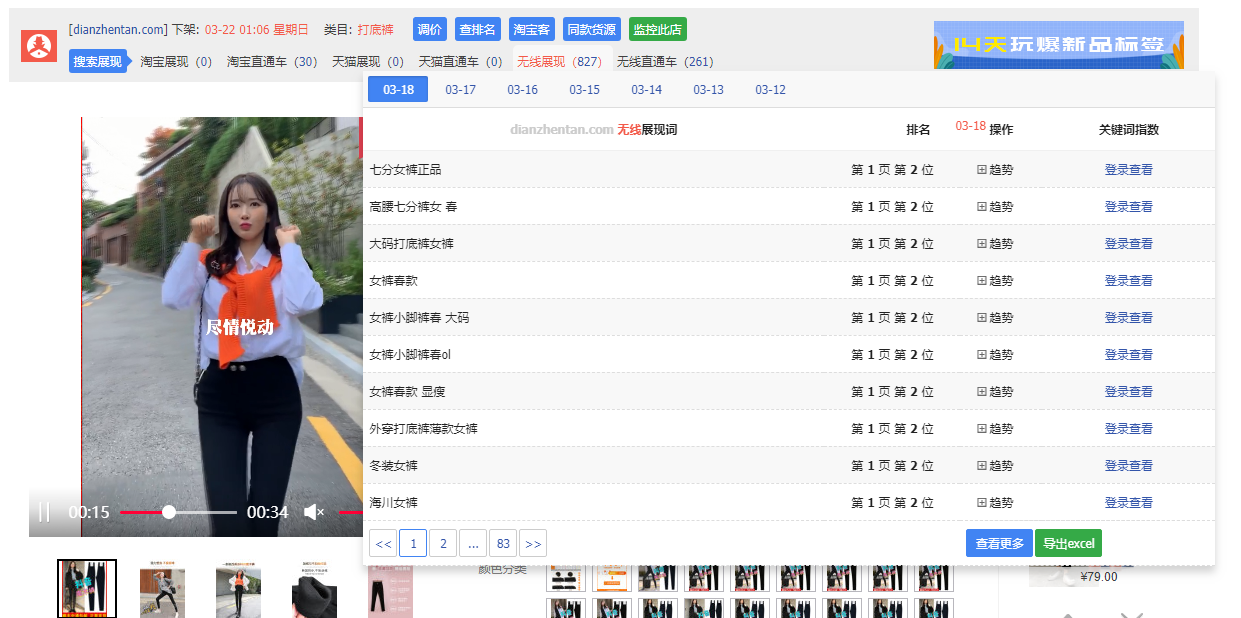
Task: Click the 导出excel button
Action: (1068, 543)
